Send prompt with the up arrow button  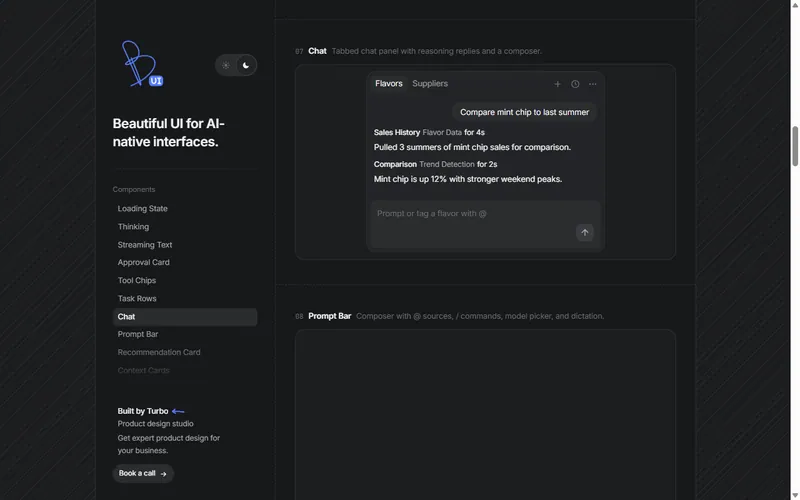[x=585, y=233]
